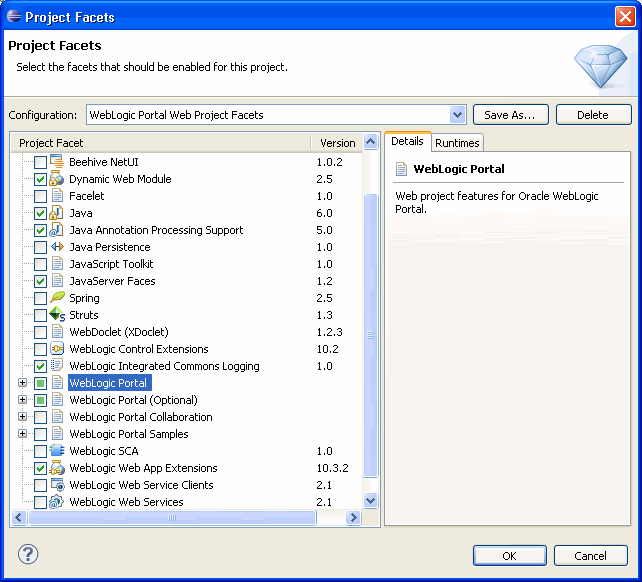Select the WebLogic Web Services row label
Screen dimensions: 642x582
coord(126,502)
